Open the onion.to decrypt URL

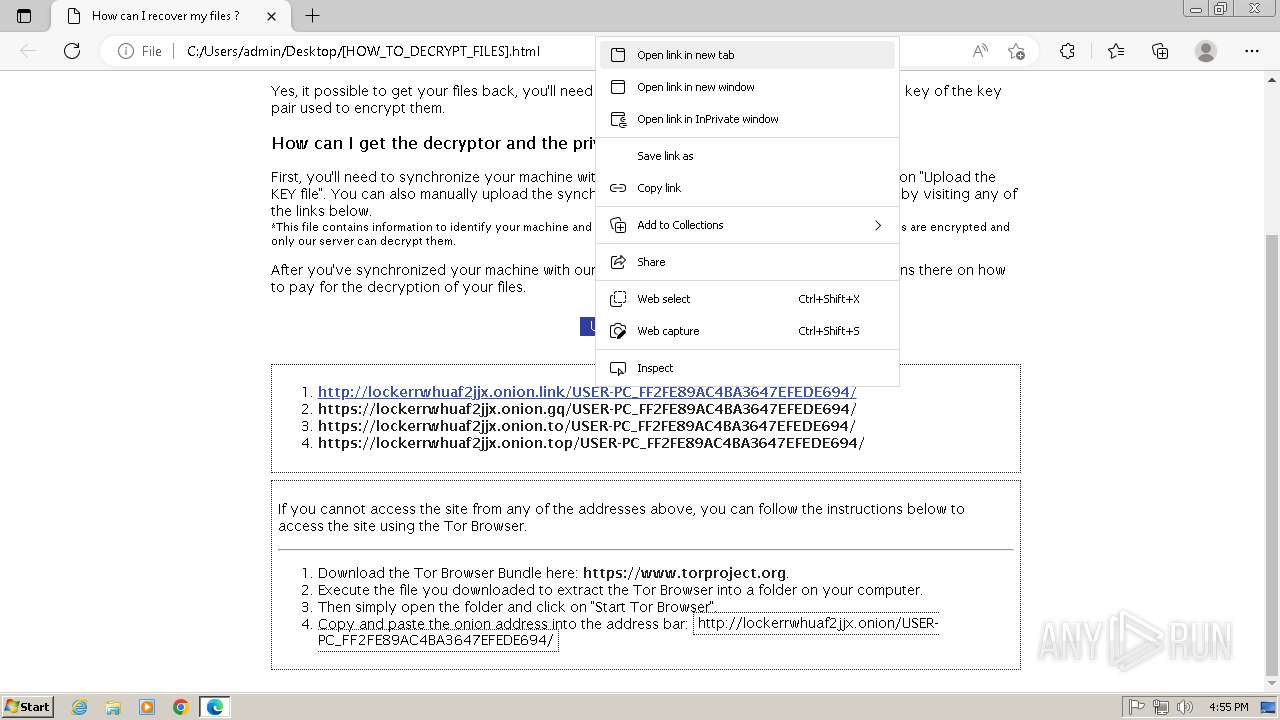click(x=587, y=426)
